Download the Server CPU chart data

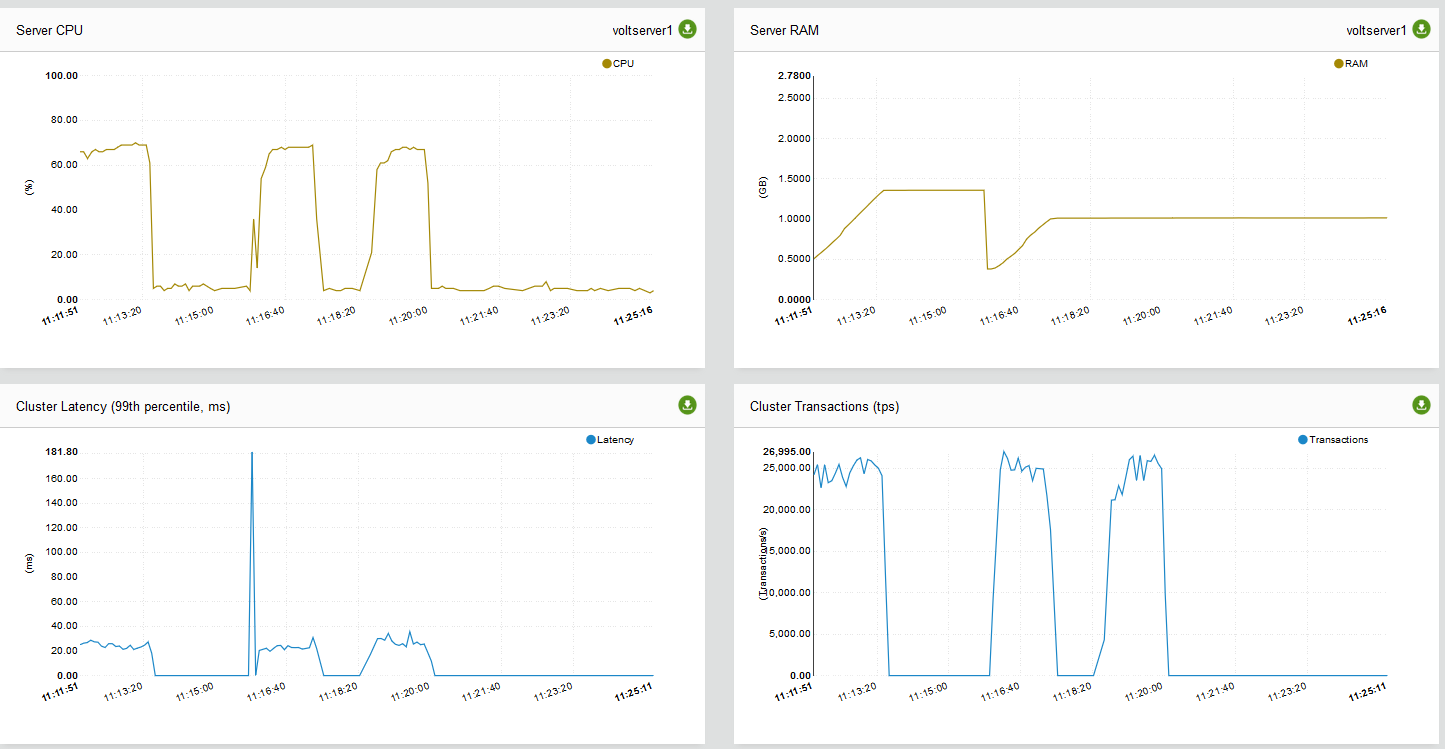(x=687, y=29)
